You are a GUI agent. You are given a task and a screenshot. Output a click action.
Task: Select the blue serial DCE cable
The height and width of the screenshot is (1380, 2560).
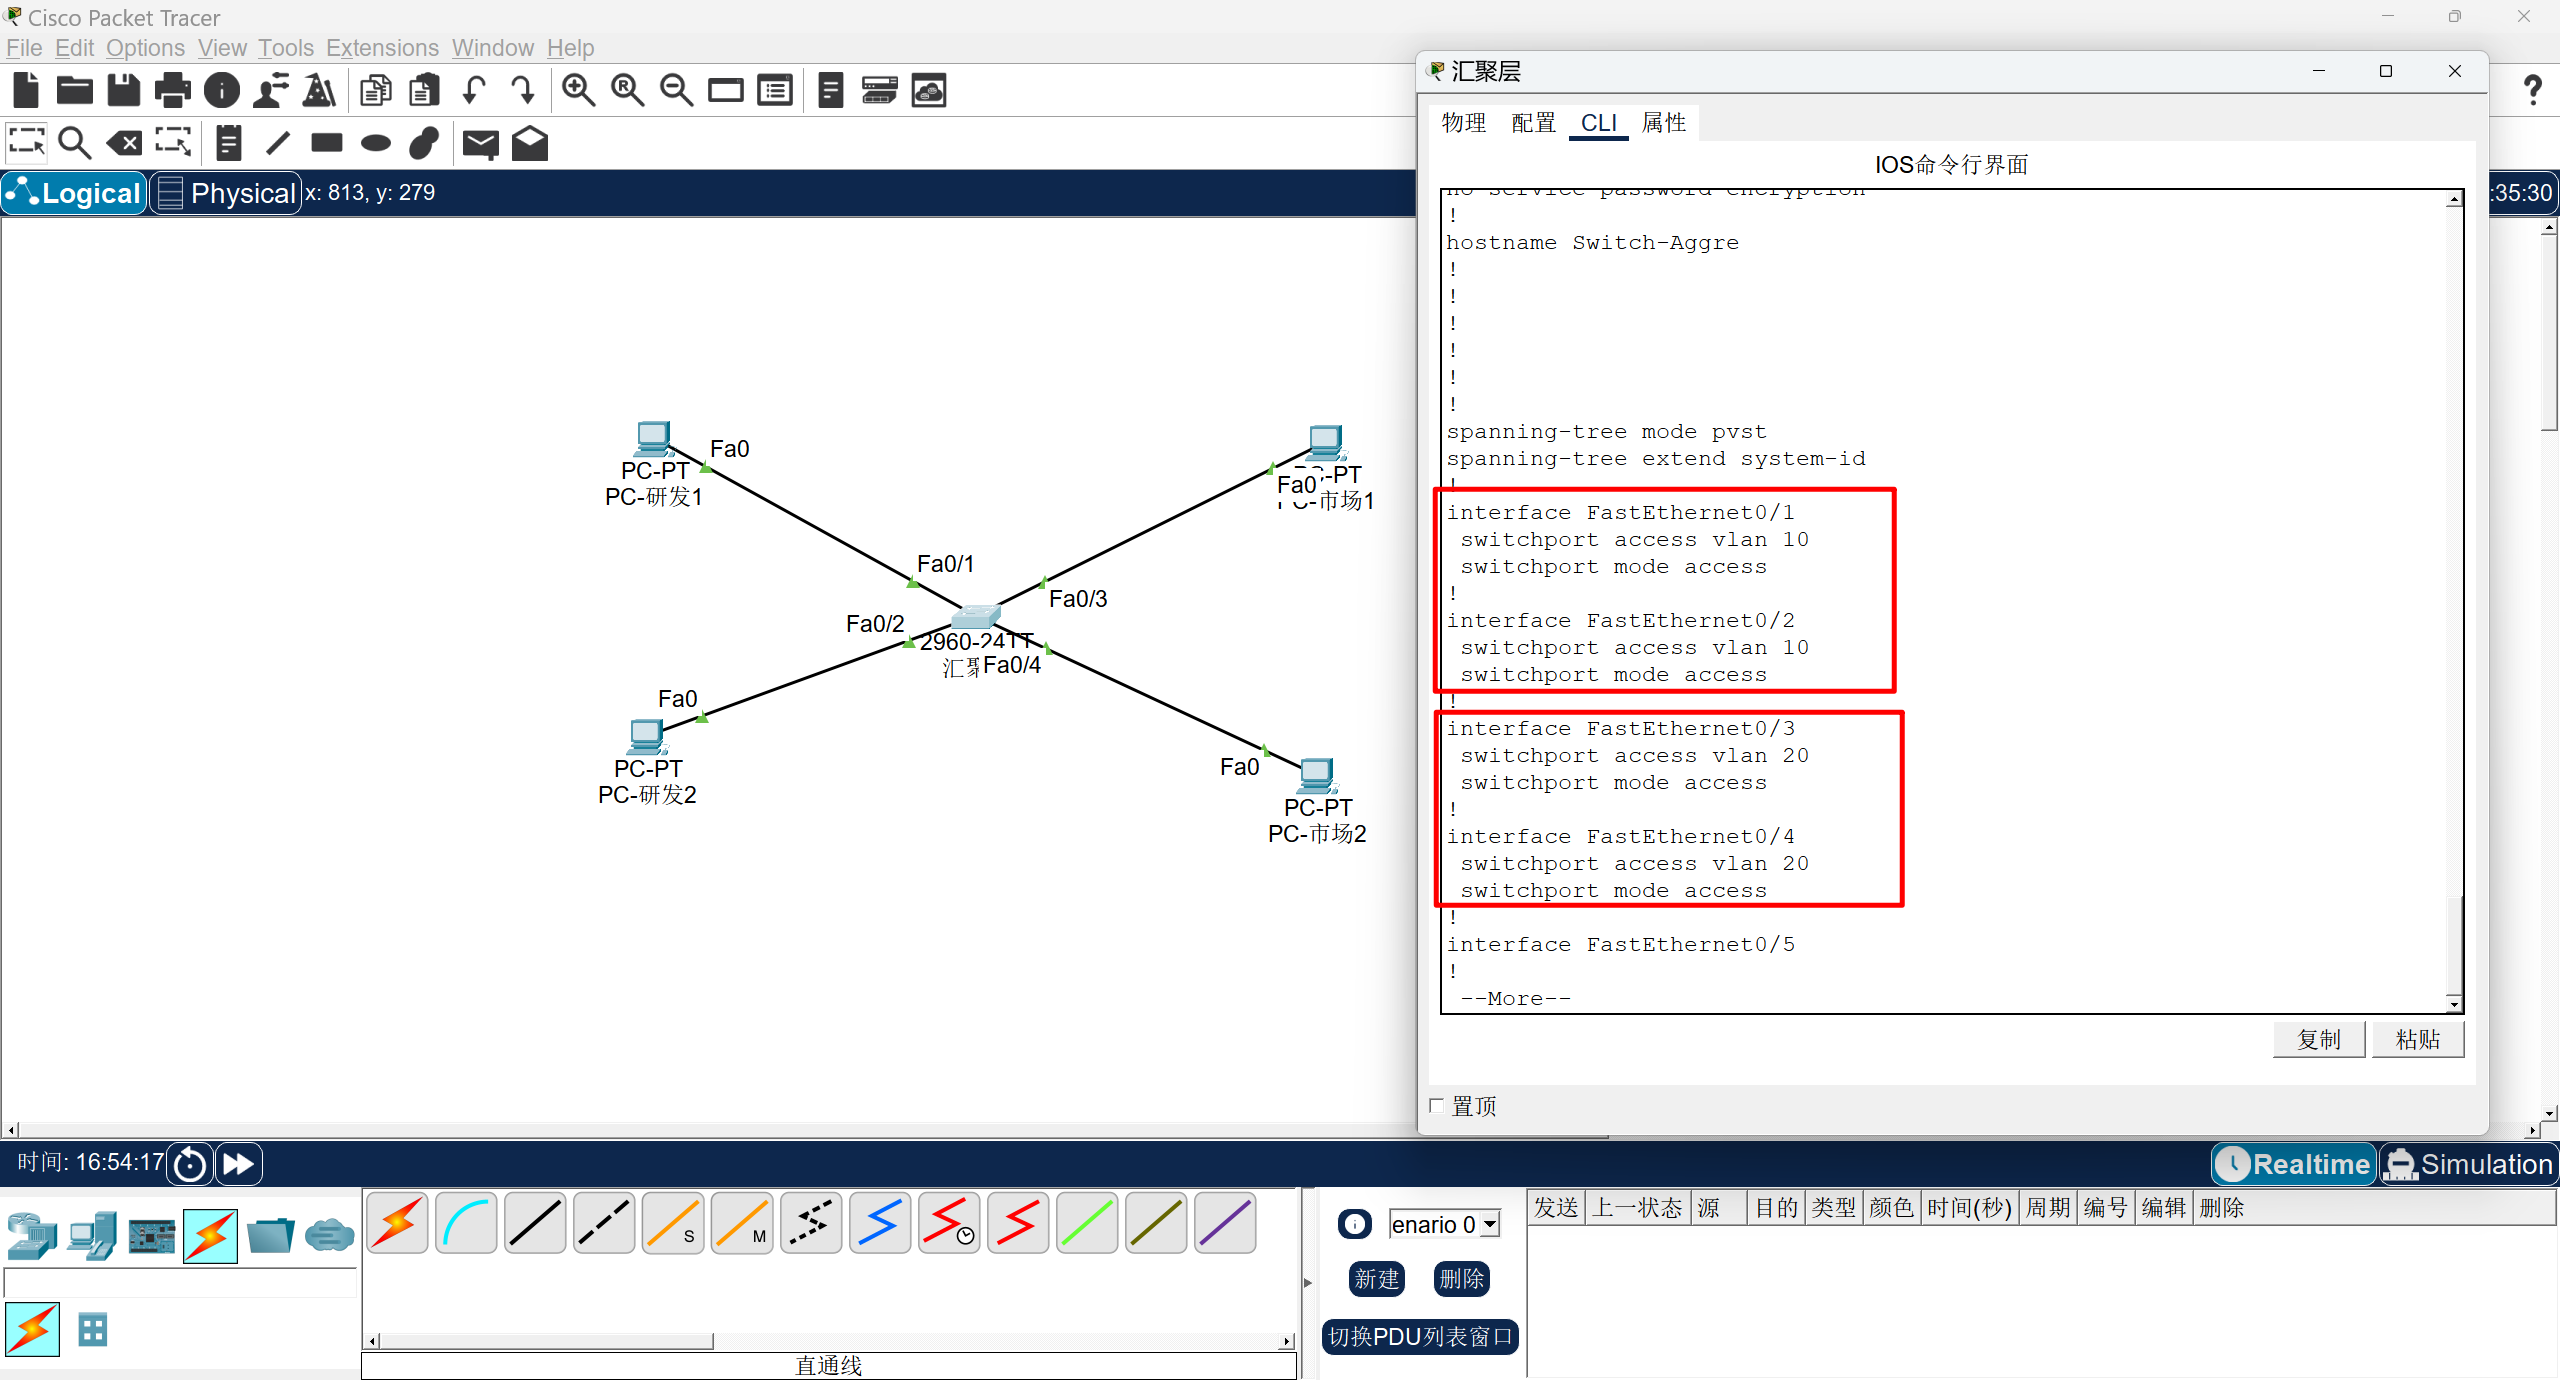881,1223
